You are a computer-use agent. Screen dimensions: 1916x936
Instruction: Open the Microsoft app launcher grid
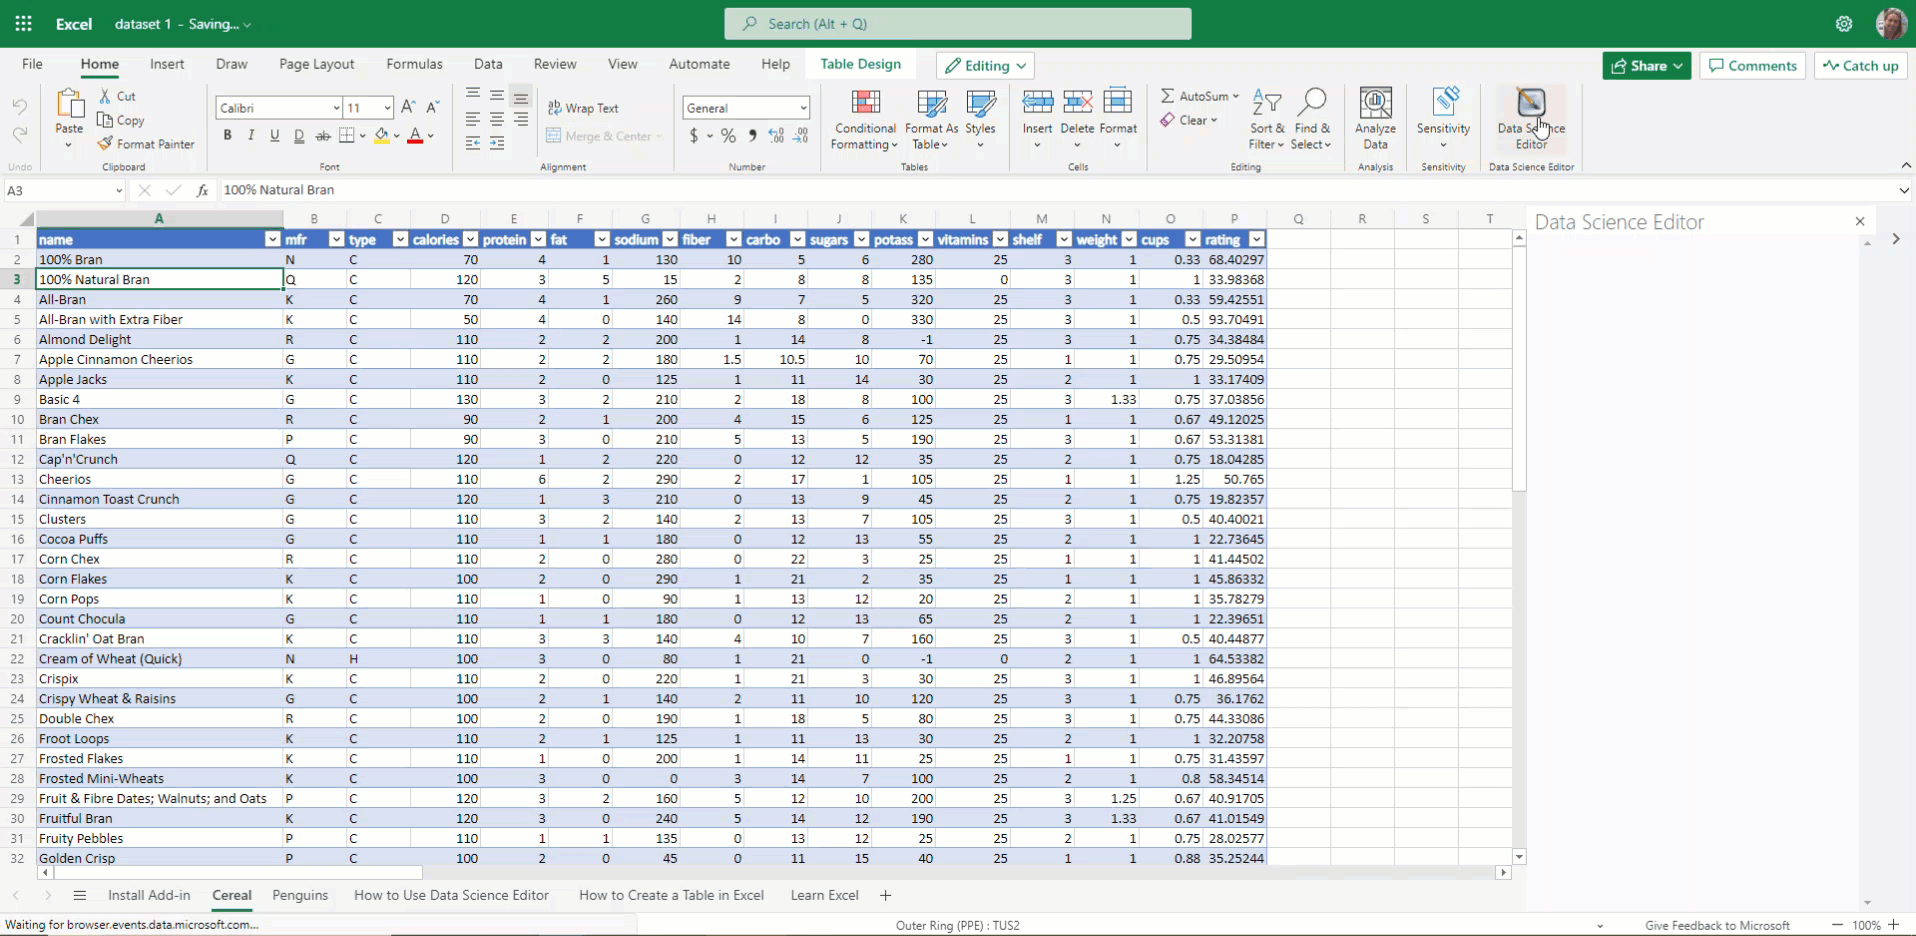[24, 24]
